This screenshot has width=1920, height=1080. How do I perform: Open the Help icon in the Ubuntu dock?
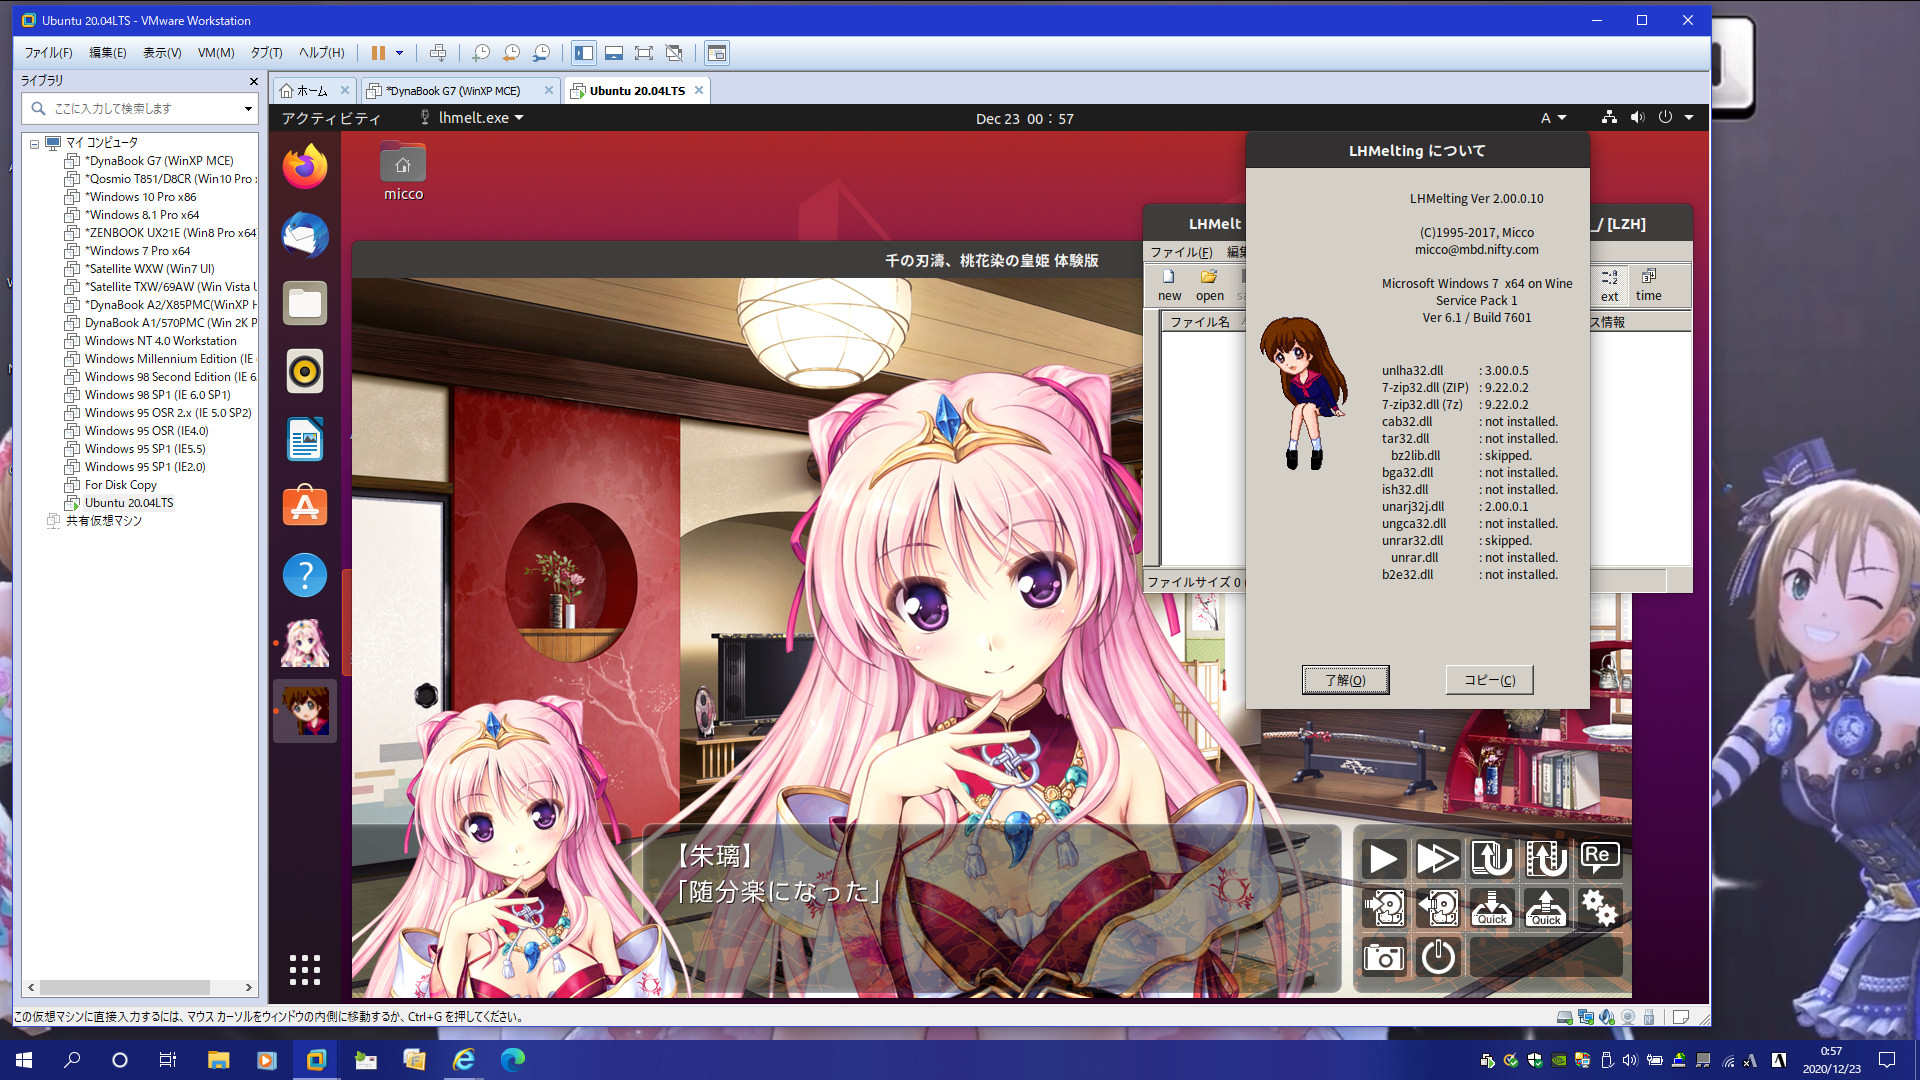(x=305, y=575)
